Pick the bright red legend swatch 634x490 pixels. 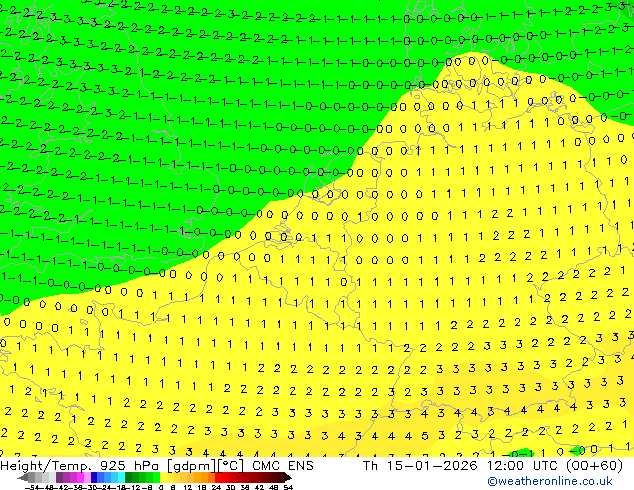click(218, 478)
